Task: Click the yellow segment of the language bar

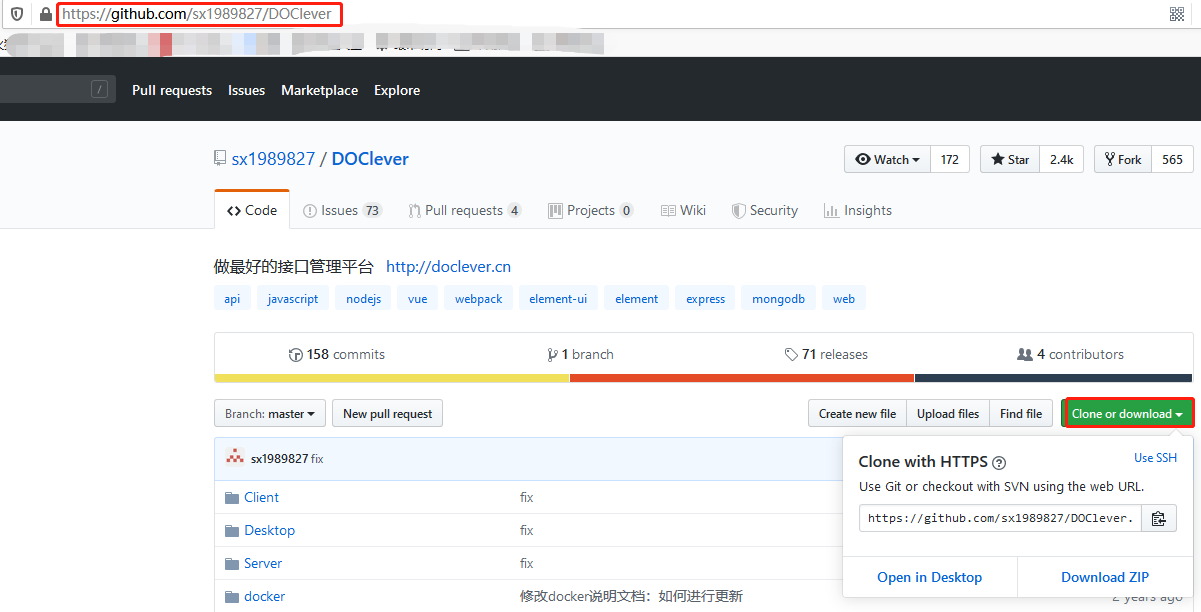Action: point(390,378)
